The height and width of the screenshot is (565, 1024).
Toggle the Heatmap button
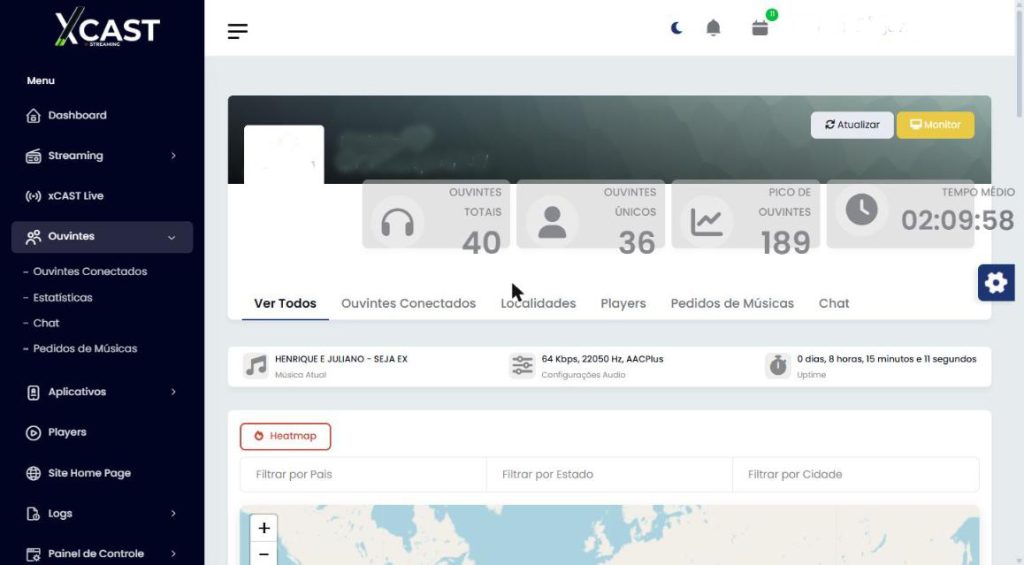tap(285, 436)
